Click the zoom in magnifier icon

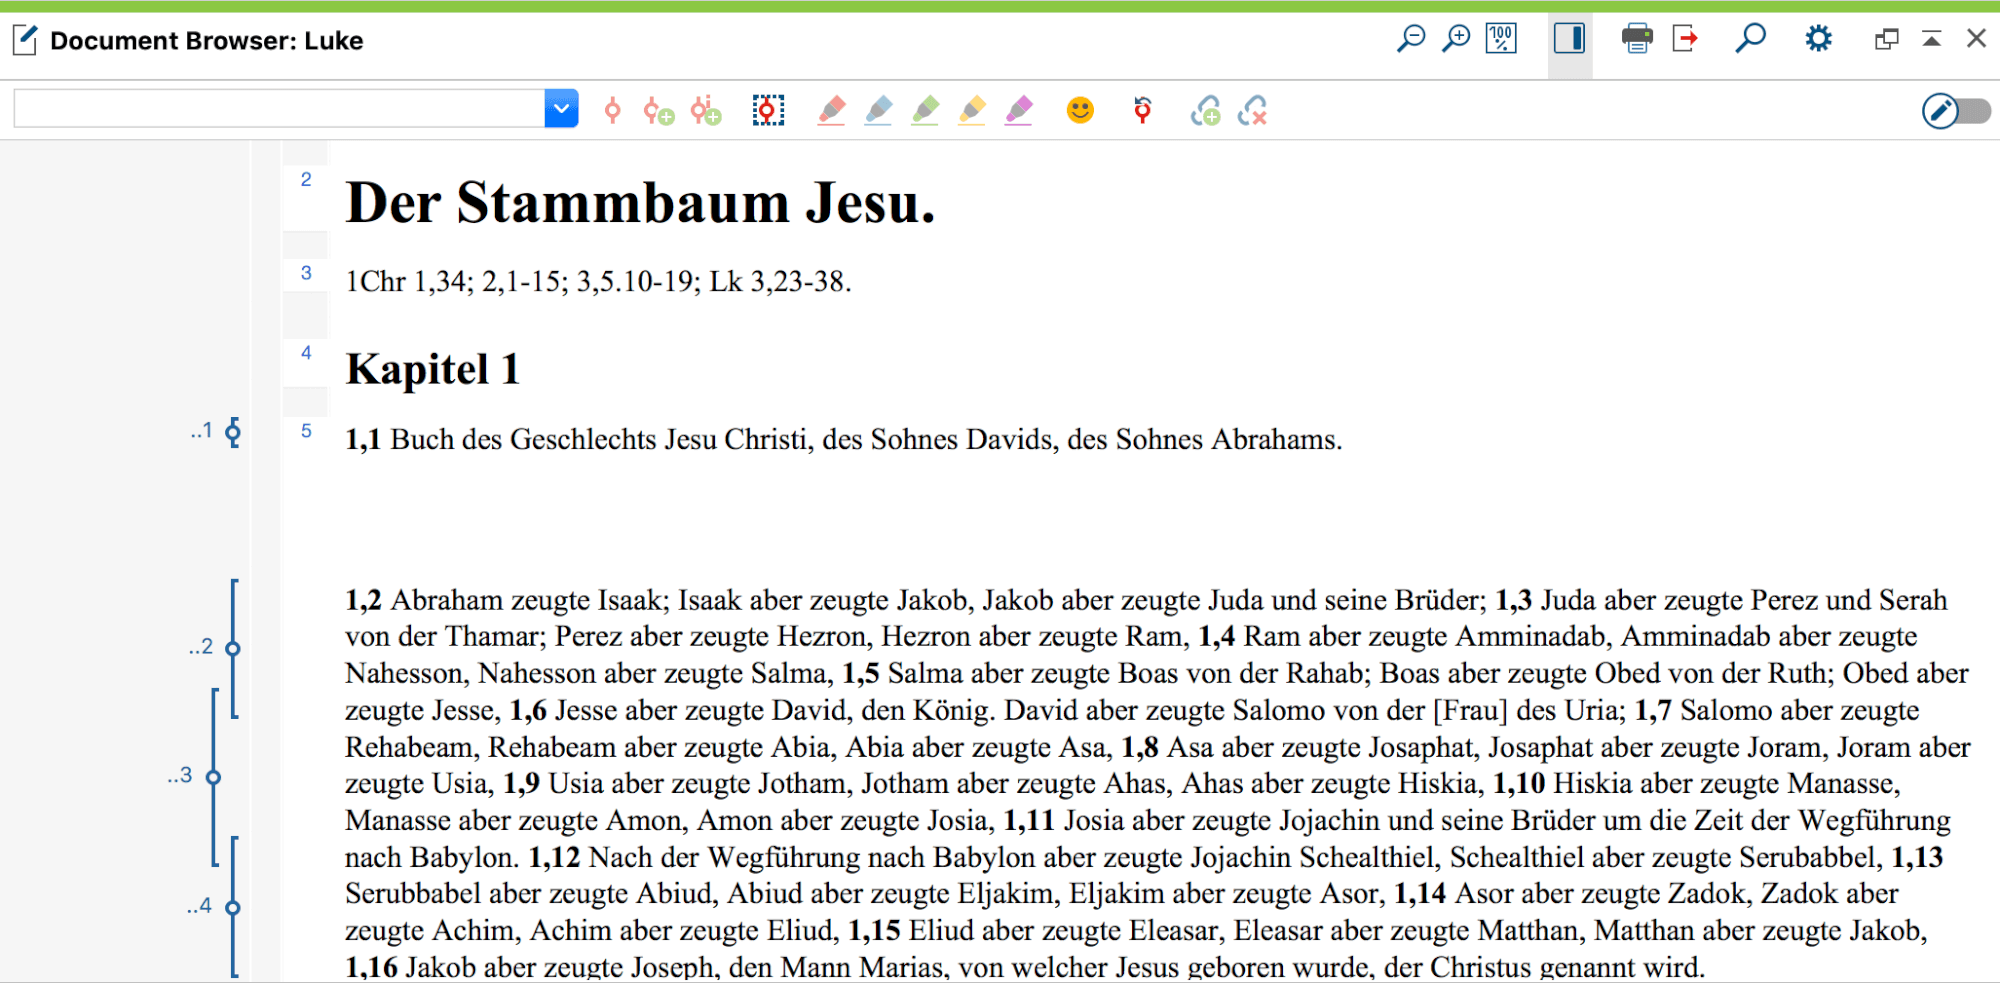click(1457, 39)
